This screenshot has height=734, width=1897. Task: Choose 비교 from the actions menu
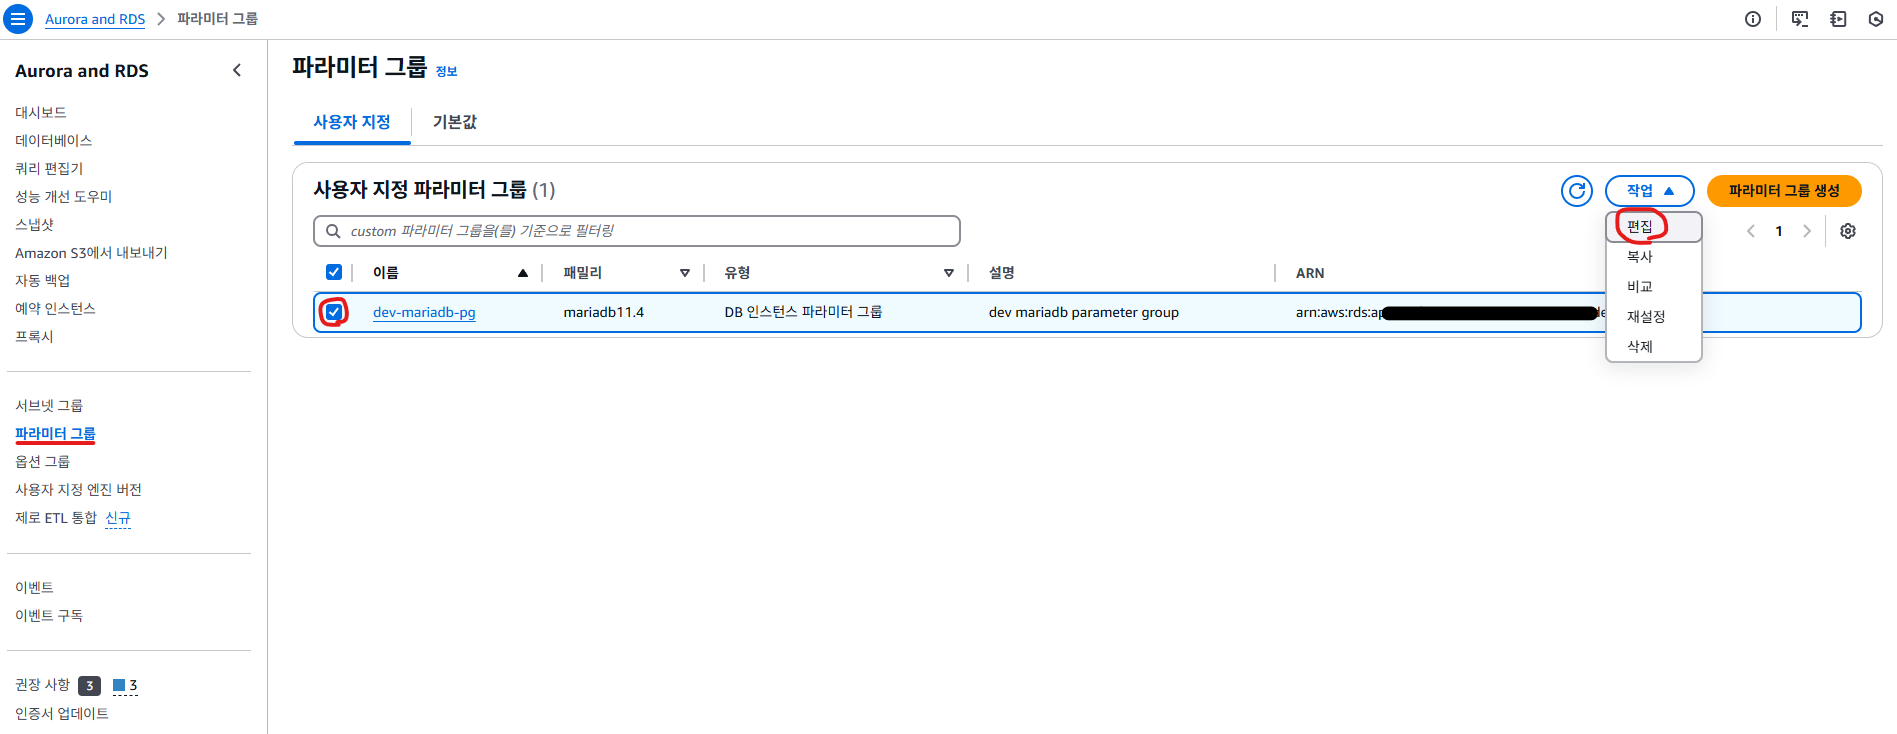1654,287
